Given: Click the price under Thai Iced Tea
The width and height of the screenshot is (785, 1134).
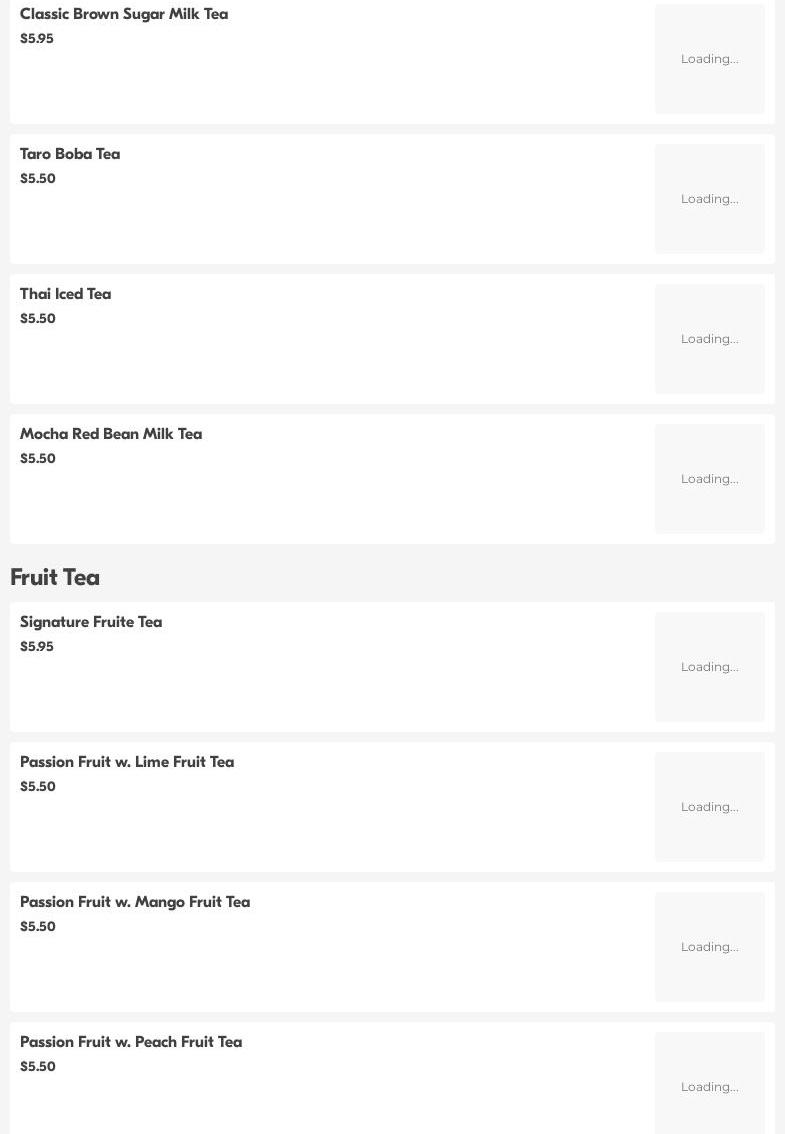Looking at the screenshot, I should pos(38,319).
